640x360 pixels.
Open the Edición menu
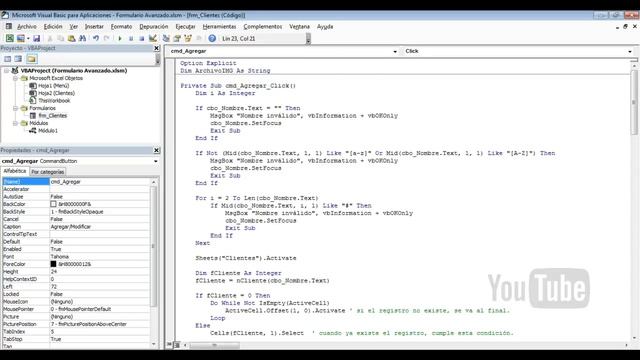tap(53, 27)
